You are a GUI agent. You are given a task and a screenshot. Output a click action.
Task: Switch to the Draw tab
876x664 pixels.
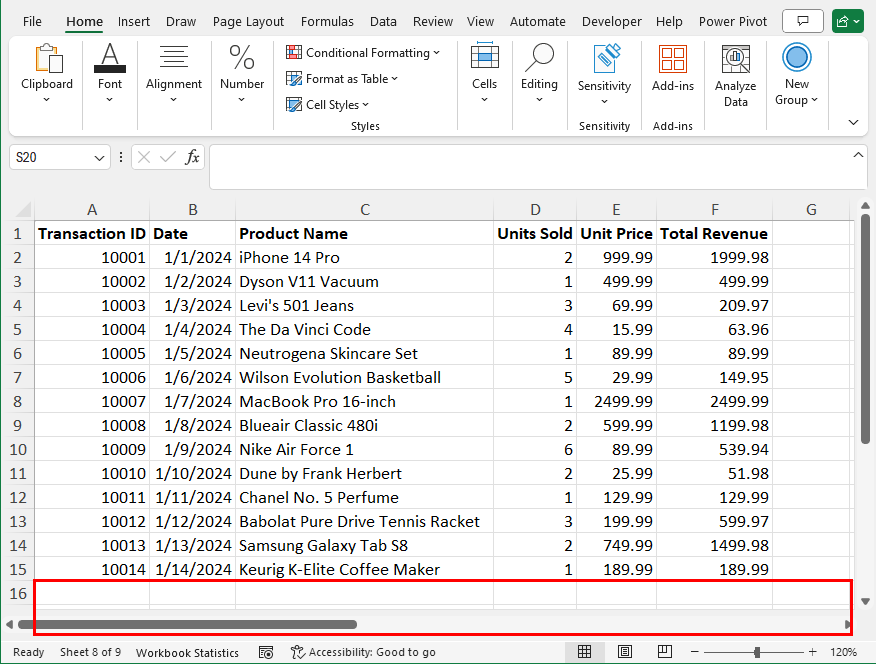(x=181, y=21)
